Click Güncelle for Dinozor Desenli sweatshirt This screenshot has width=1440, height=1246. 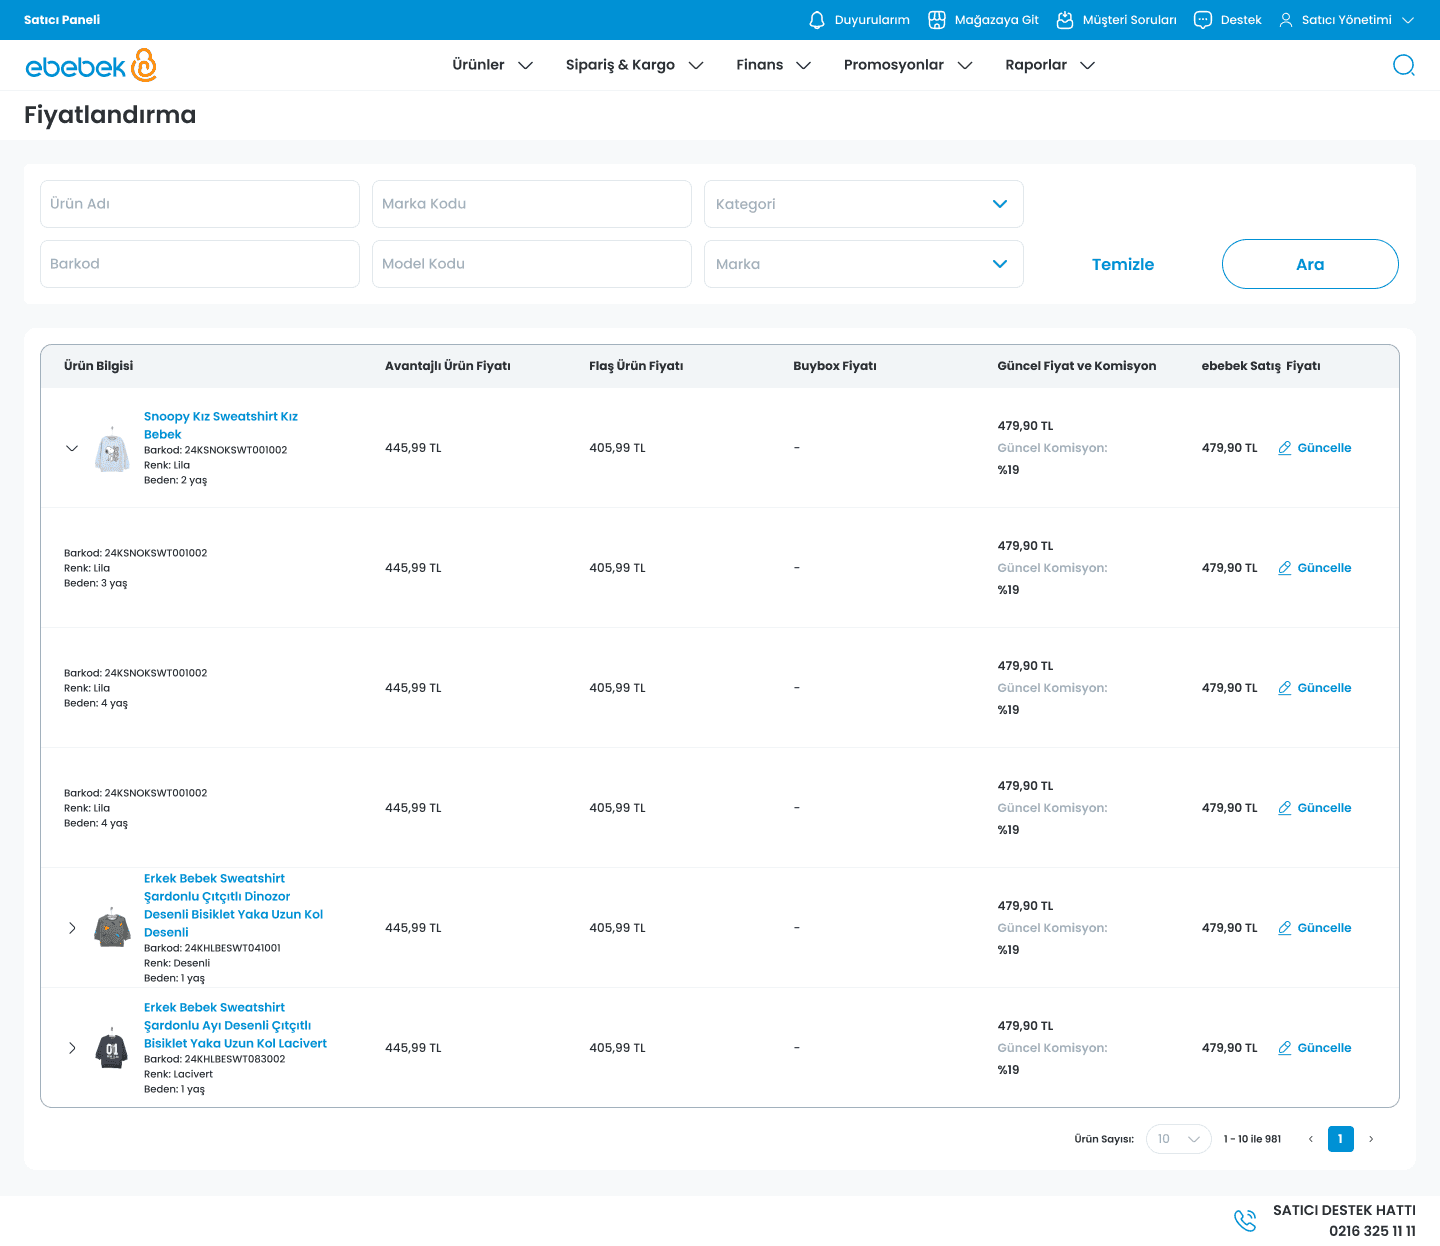tap(1324, 928)
